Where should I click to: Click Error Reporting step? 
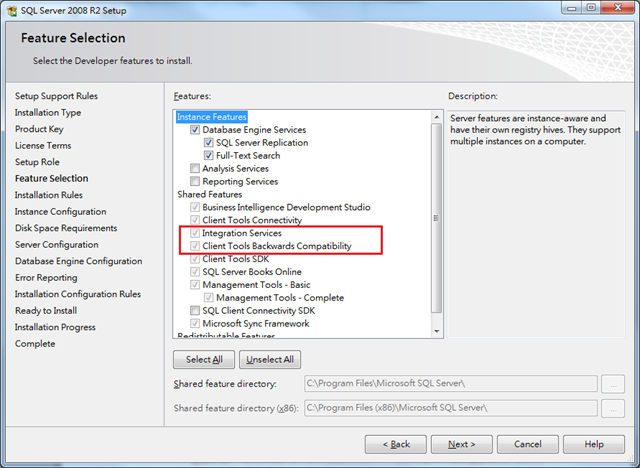tap(46, 278)
